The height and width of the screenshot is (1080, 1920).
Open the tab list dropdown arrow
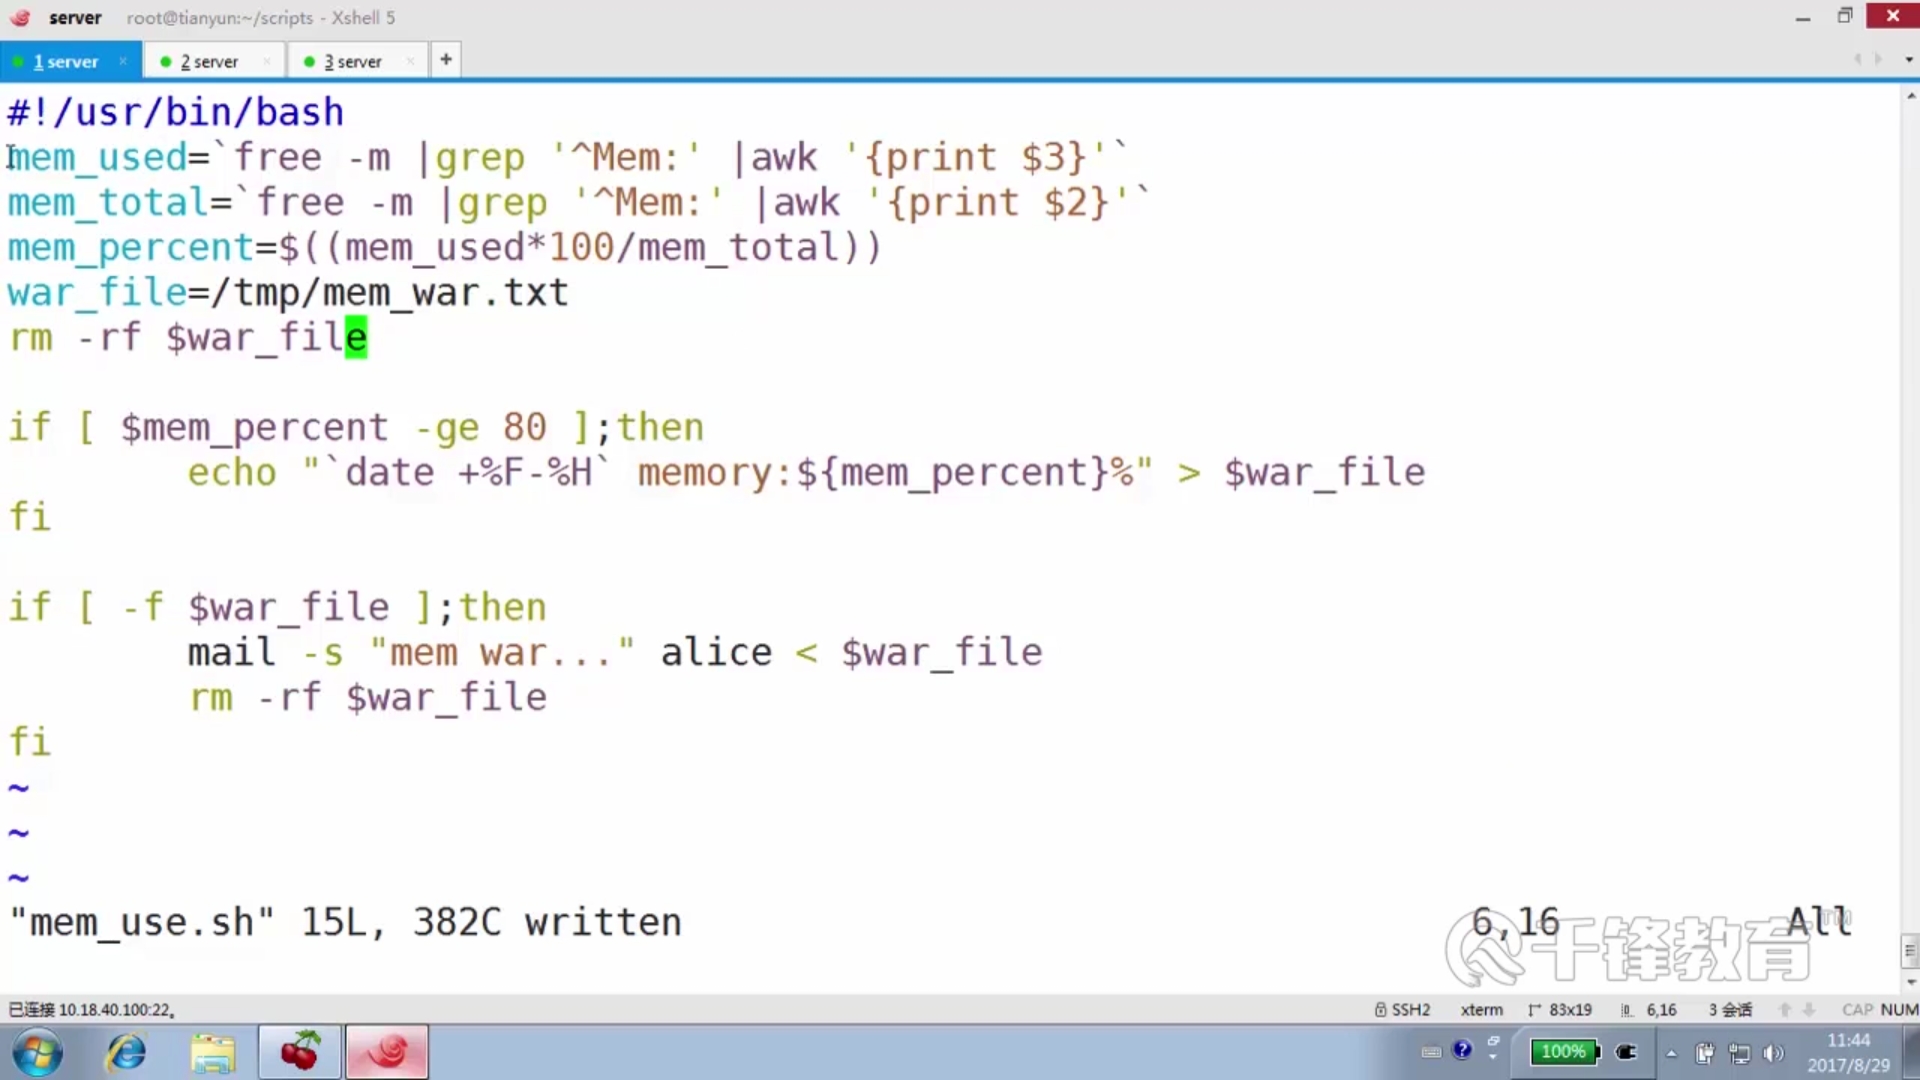pyautogui.click(x=1908, y=60)
